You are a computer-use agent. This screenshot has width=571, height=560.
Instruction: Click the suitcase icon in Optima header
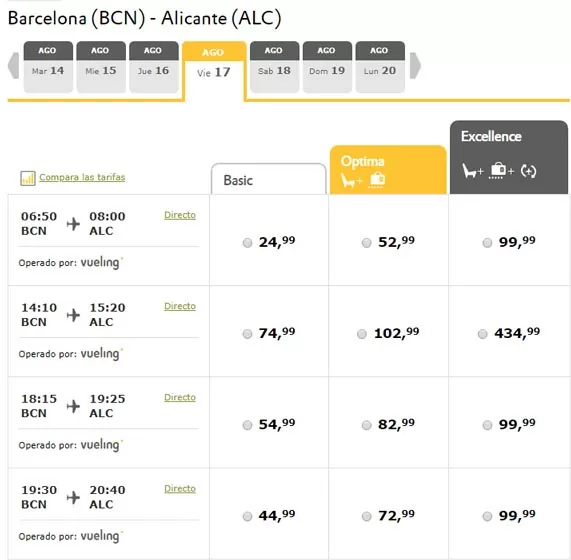[377, 180]
